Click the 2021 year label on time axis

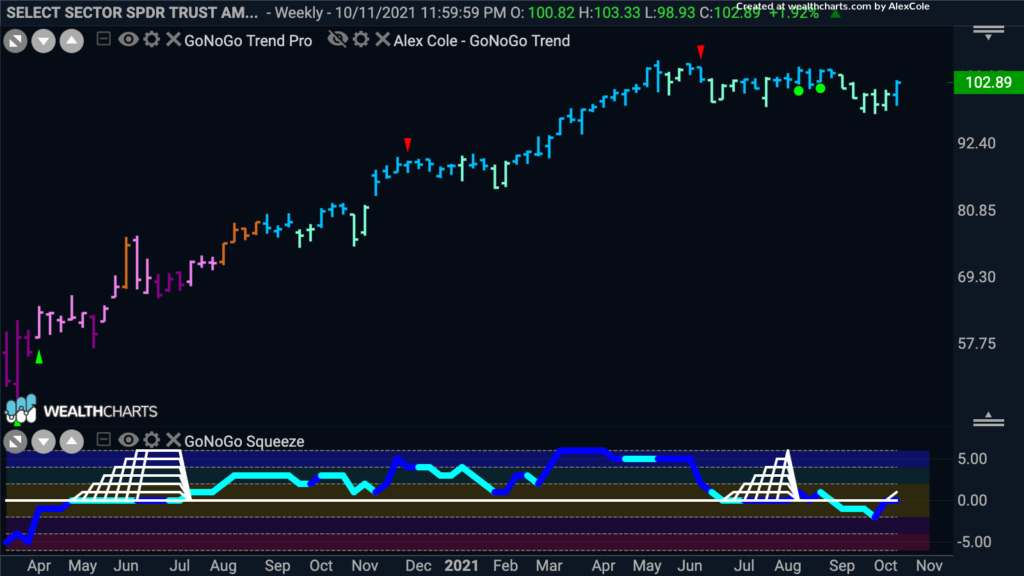click(x=461, y=566)
